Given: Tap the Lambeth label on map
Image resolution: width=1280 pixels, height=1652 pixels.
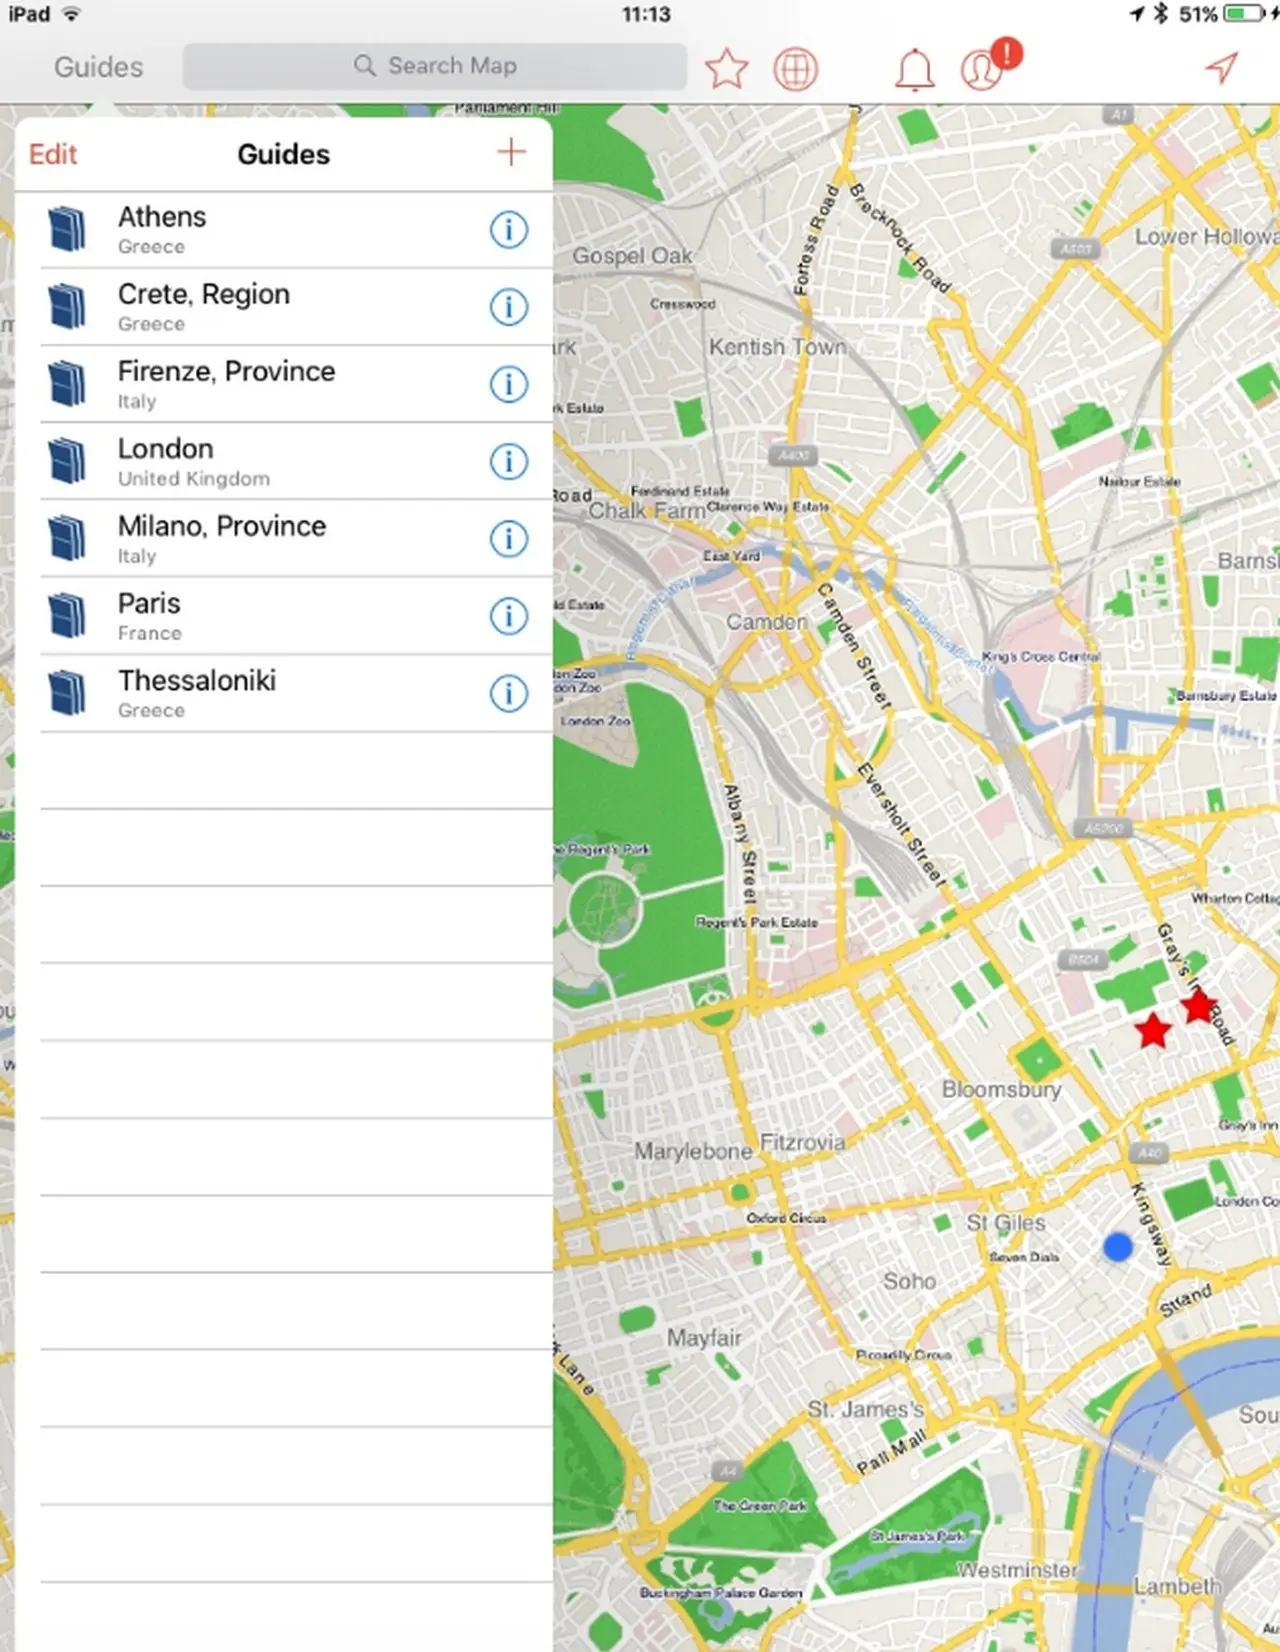Looking at the screenshot, I should coord(1177,1586).
